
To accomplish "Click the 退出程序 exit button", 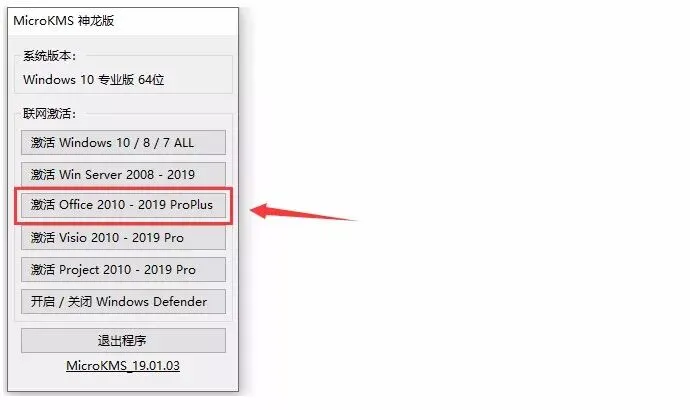I will (123, 340).
